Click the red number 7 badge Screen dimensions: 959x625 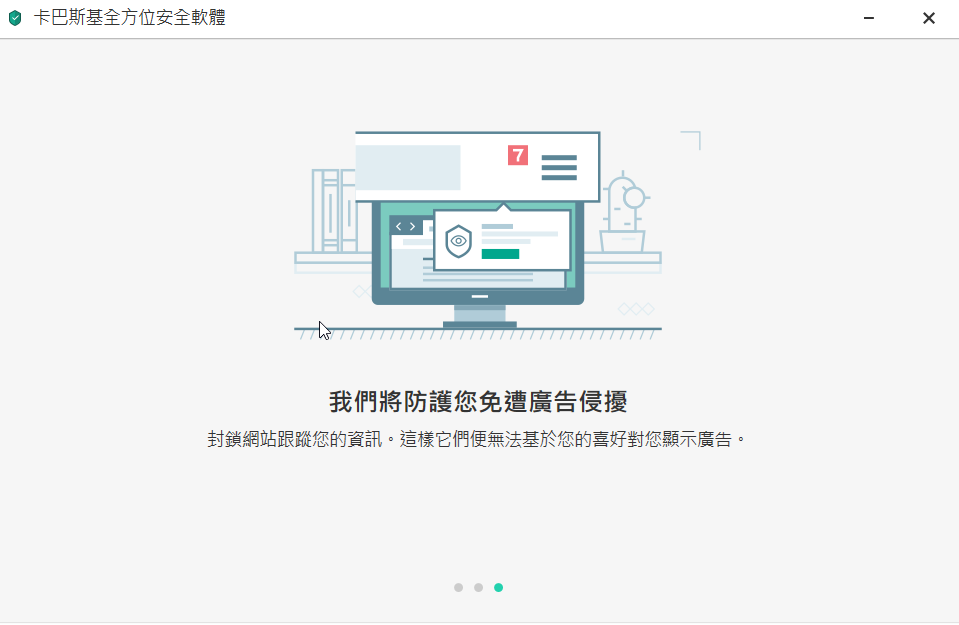pos(517,155)
